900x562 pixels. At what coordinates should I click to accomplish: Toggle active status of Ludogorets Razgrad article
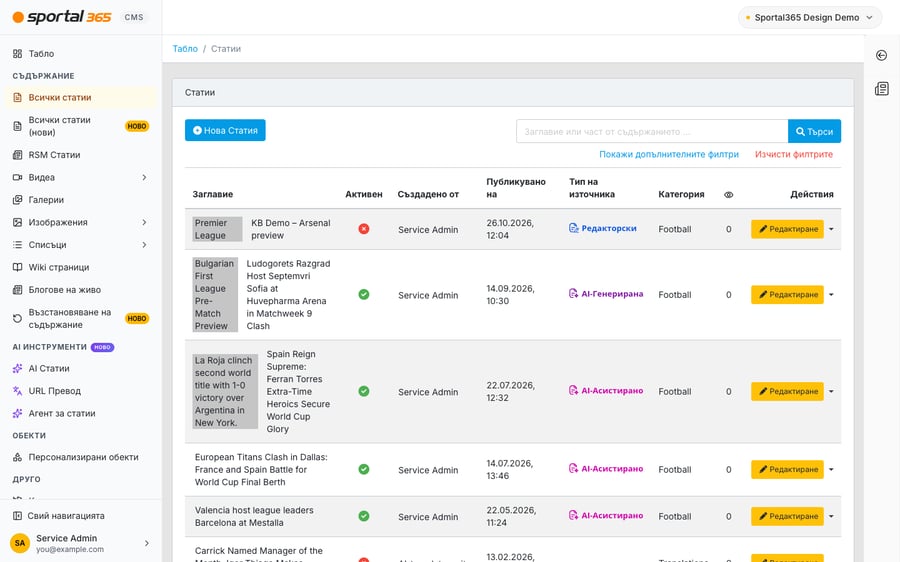tap(364, 294)
